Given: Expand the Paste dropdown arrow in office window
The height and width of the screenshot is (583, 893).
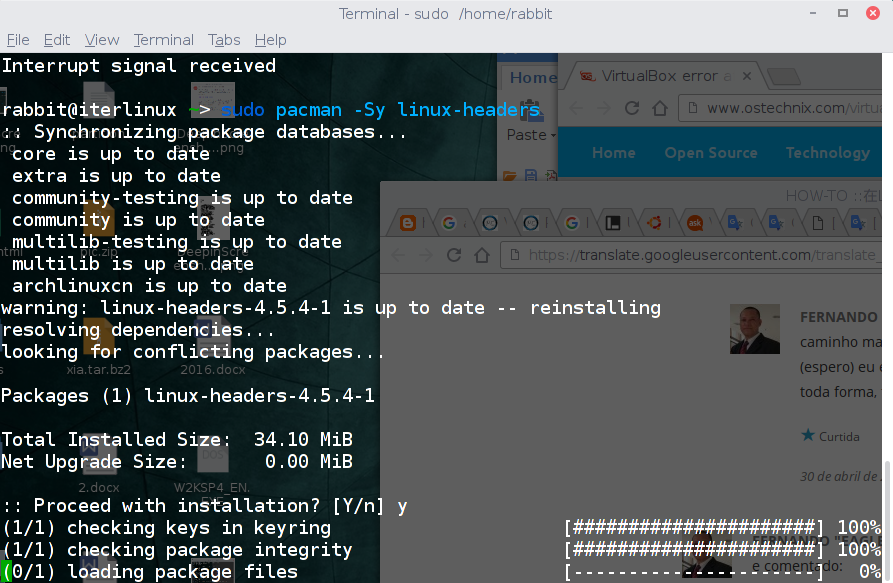Looking at the screenshot, I should [553, 136].
